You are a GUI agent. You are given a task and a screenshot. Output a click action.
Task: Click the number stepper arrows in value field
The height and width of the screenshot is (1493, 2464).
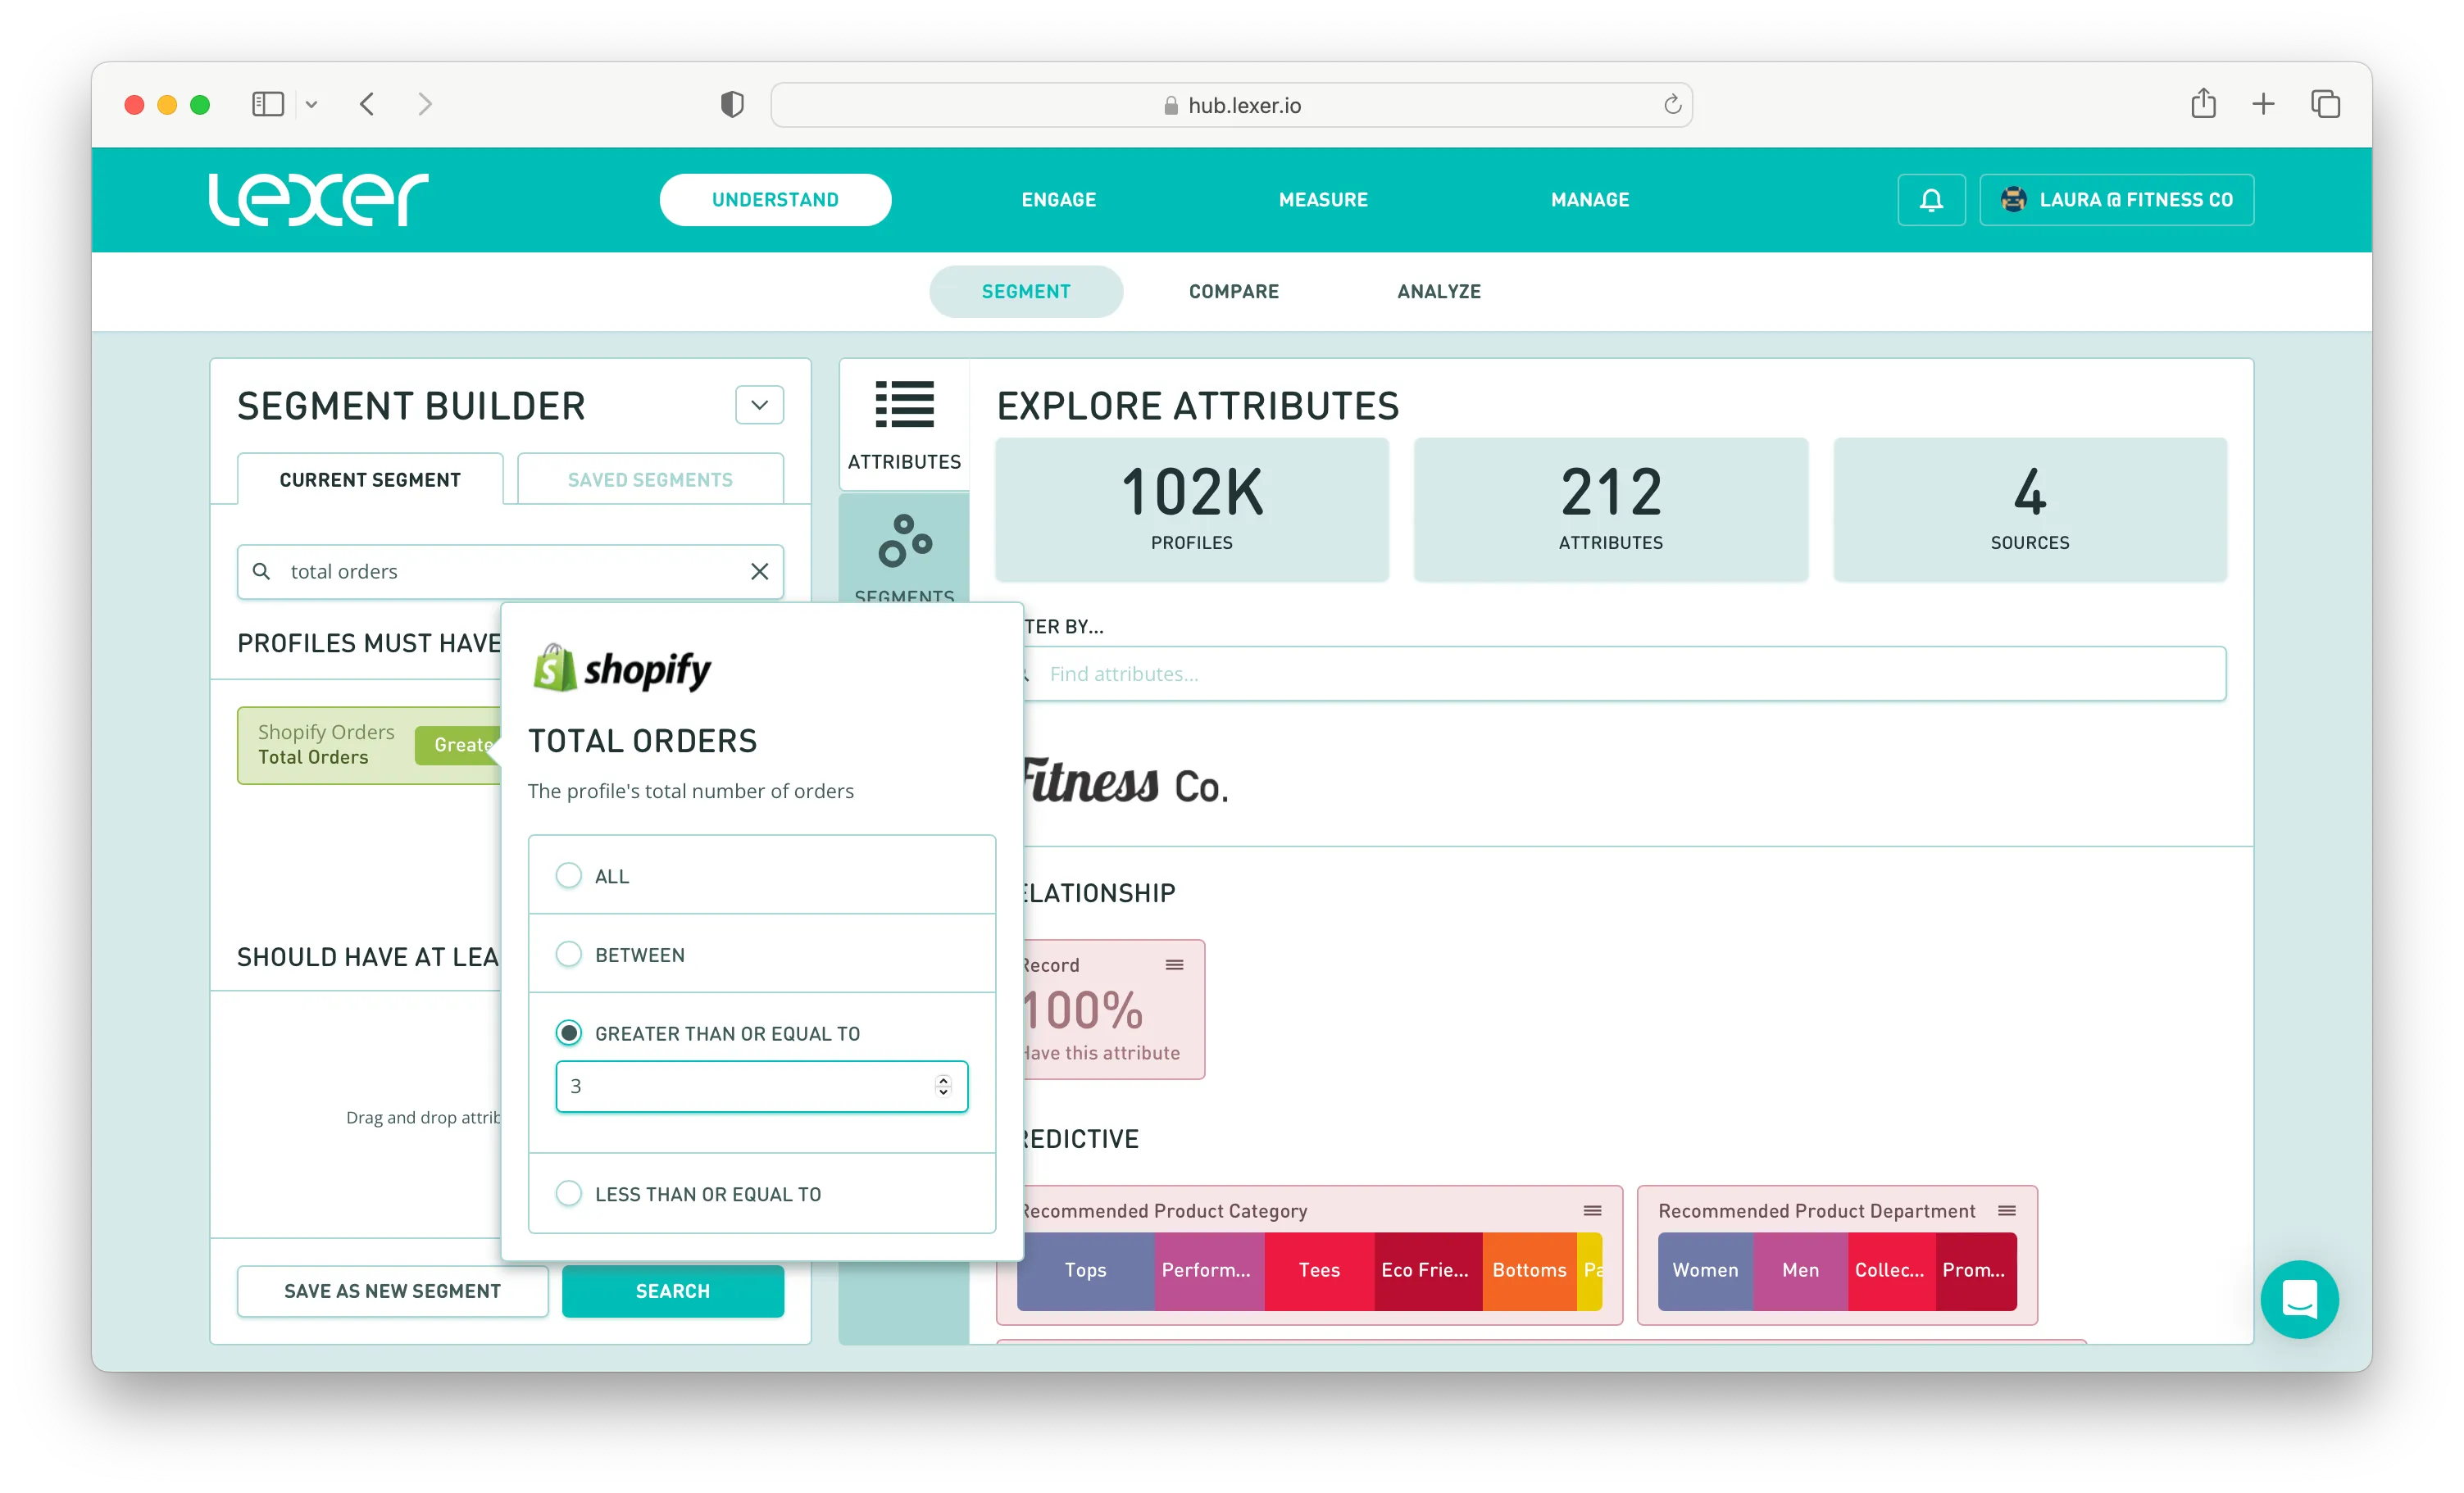tap(942, 1086)
